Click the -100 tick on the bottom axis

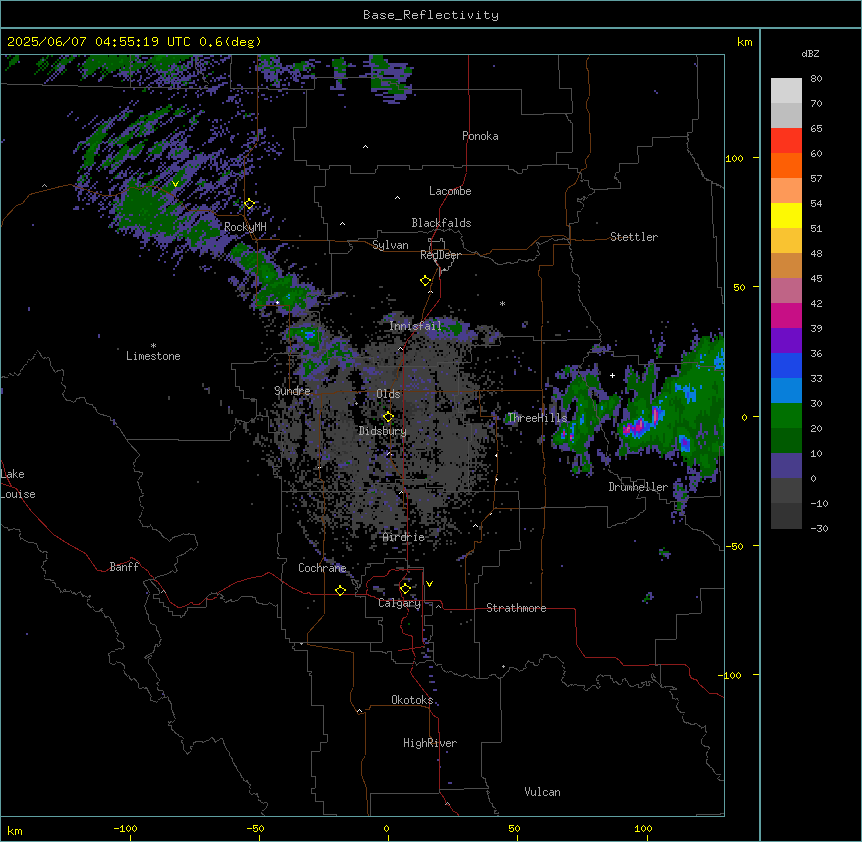125,829
